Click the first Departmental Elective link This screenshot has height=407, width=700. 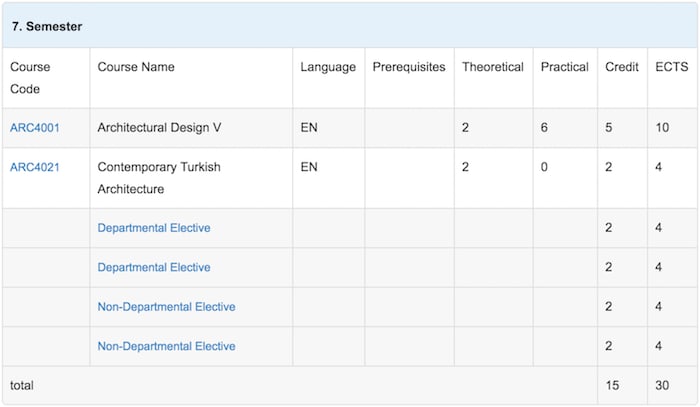(x=154, y=228)
